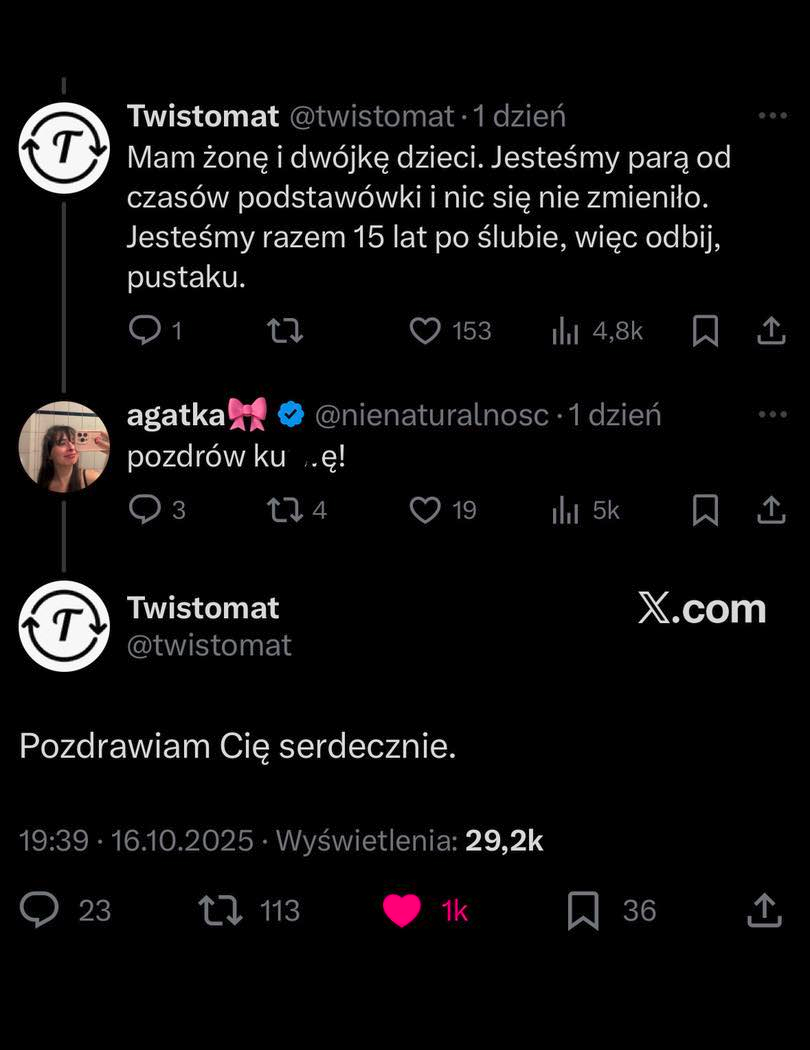
Task: Like the tweet with 153 likes
Action: [426, 330]
